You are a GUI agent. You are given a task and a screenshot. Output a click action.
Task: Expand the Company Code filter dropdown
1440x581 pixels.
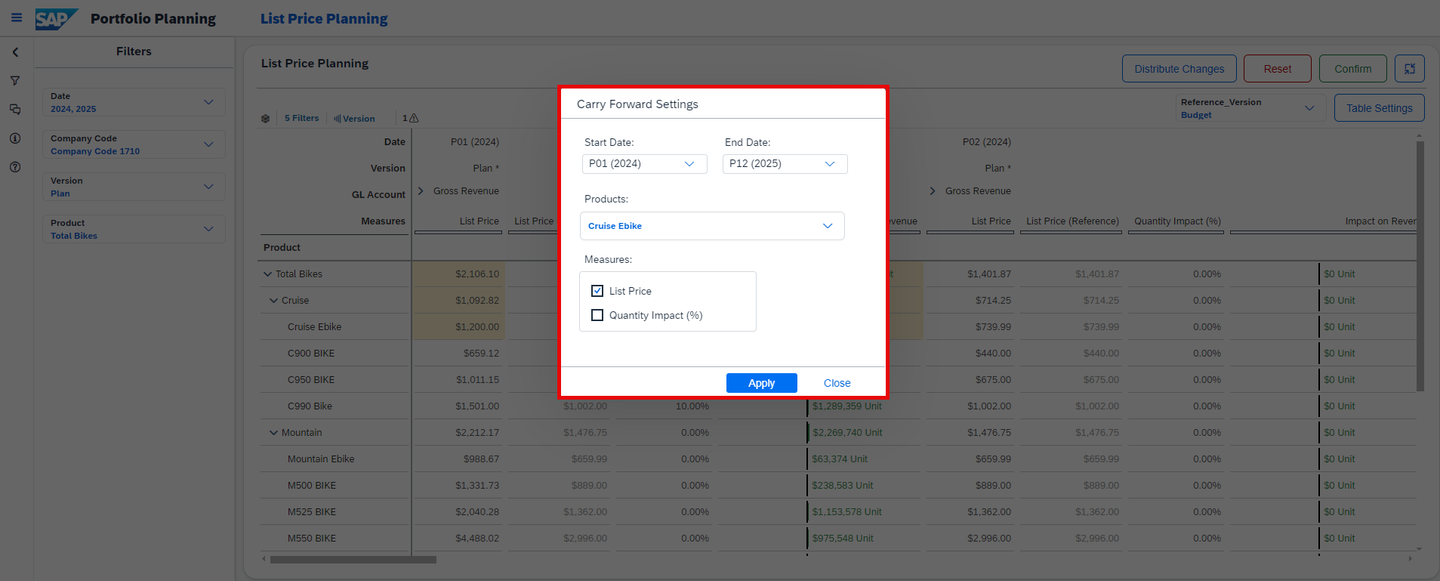(x=136, y=145)
